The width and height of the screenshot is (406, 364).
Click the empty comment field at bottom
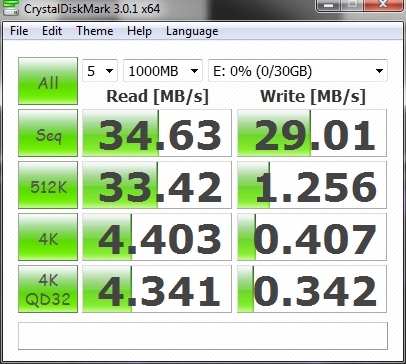203,336
